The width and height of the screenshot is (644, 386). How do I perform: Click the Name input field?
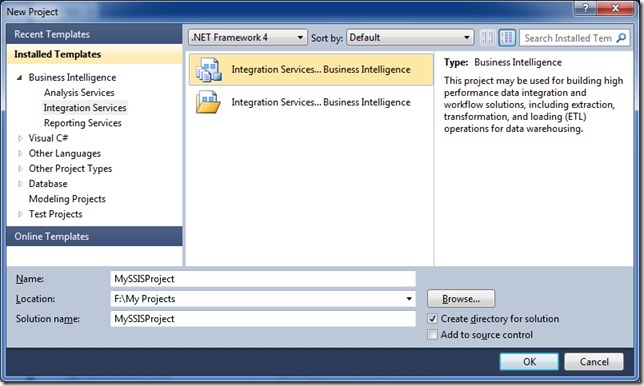point(263,279)
